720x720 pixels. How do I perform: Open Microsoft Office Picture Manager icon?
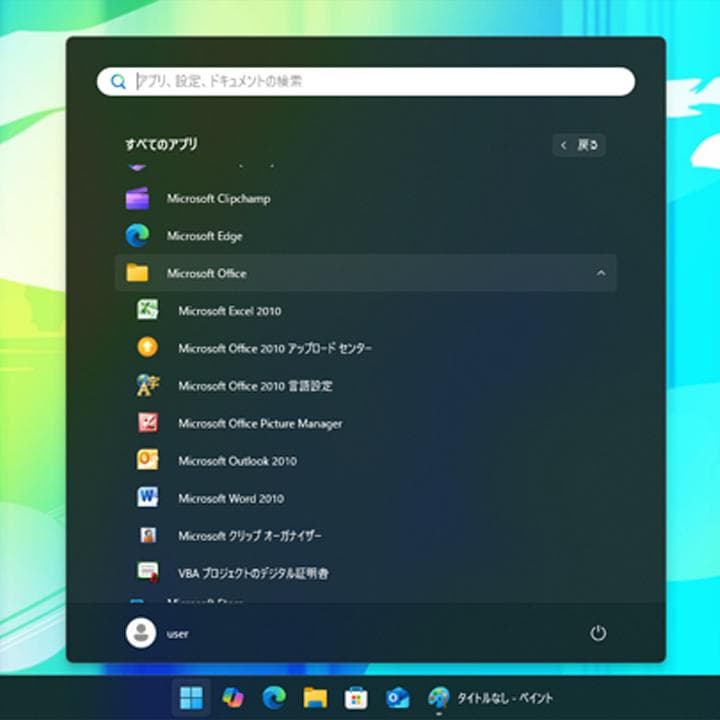pos(148,423)
